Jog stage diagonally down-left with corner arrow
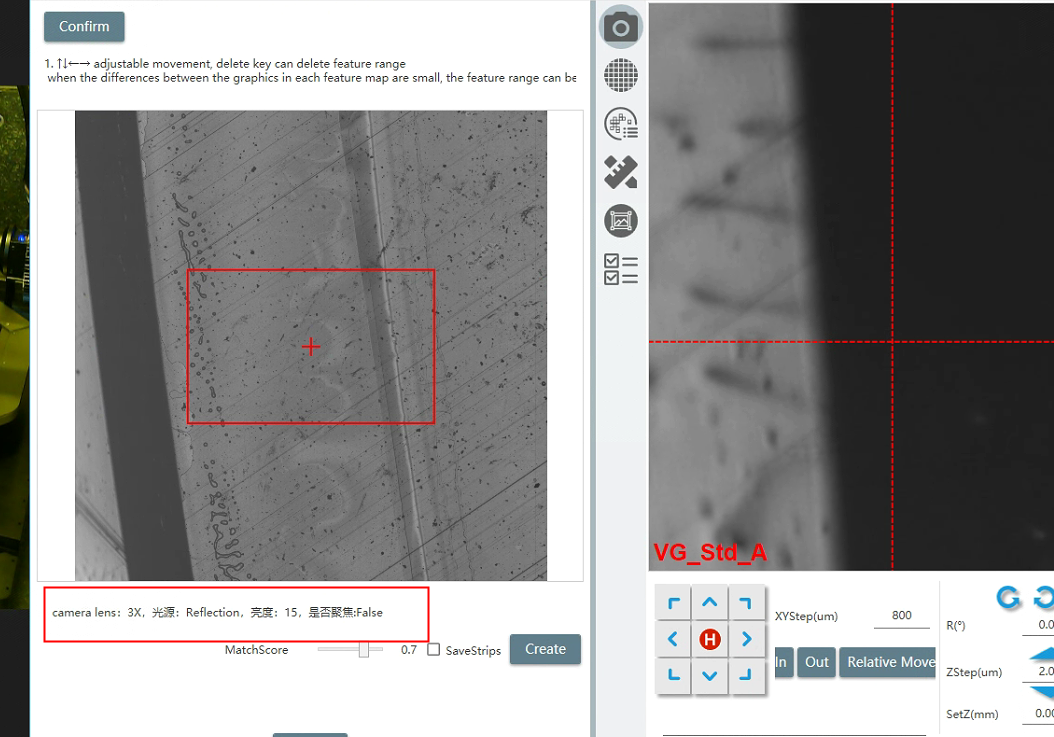The width and height of the screenshot is (1054, 737). [674, 675]
